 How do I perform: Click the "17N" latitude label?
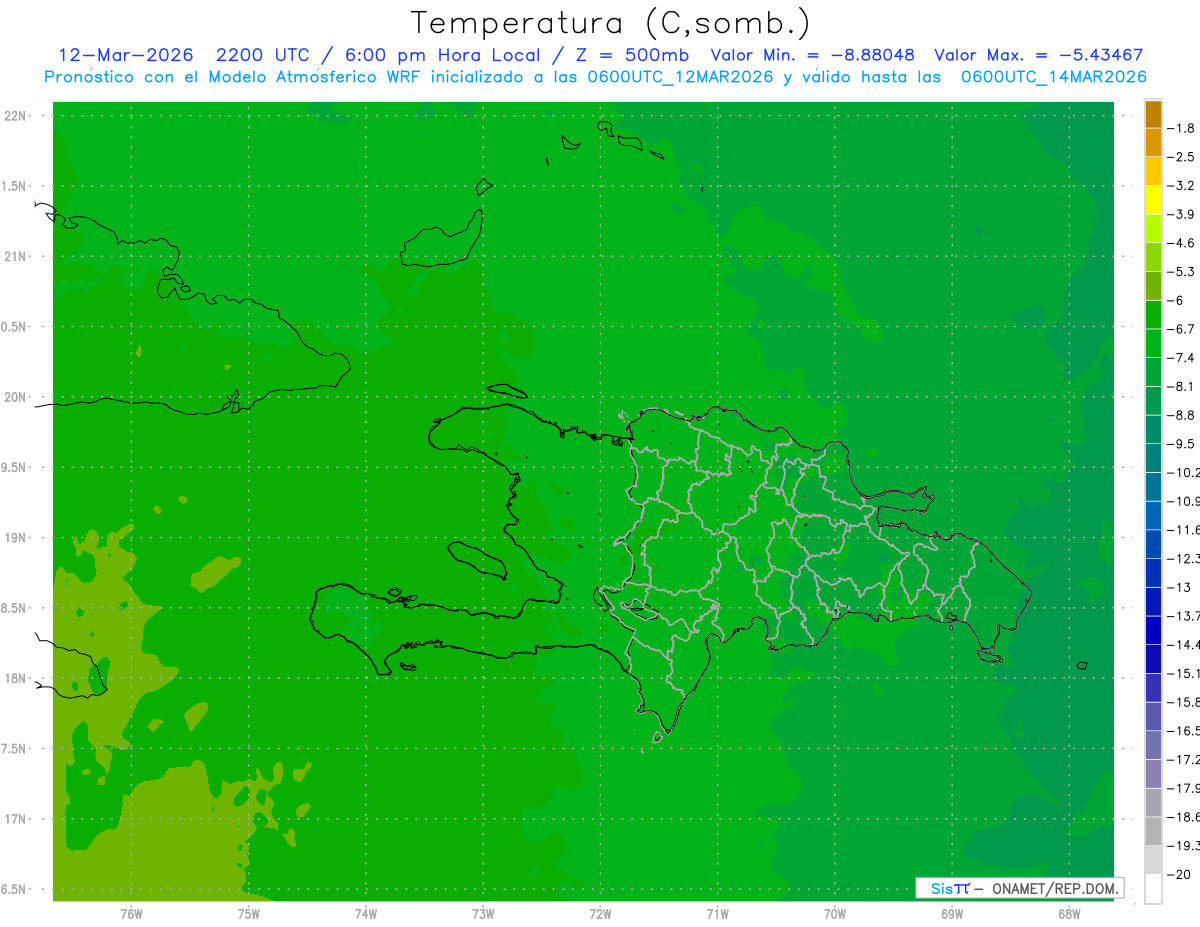point(15,819)
